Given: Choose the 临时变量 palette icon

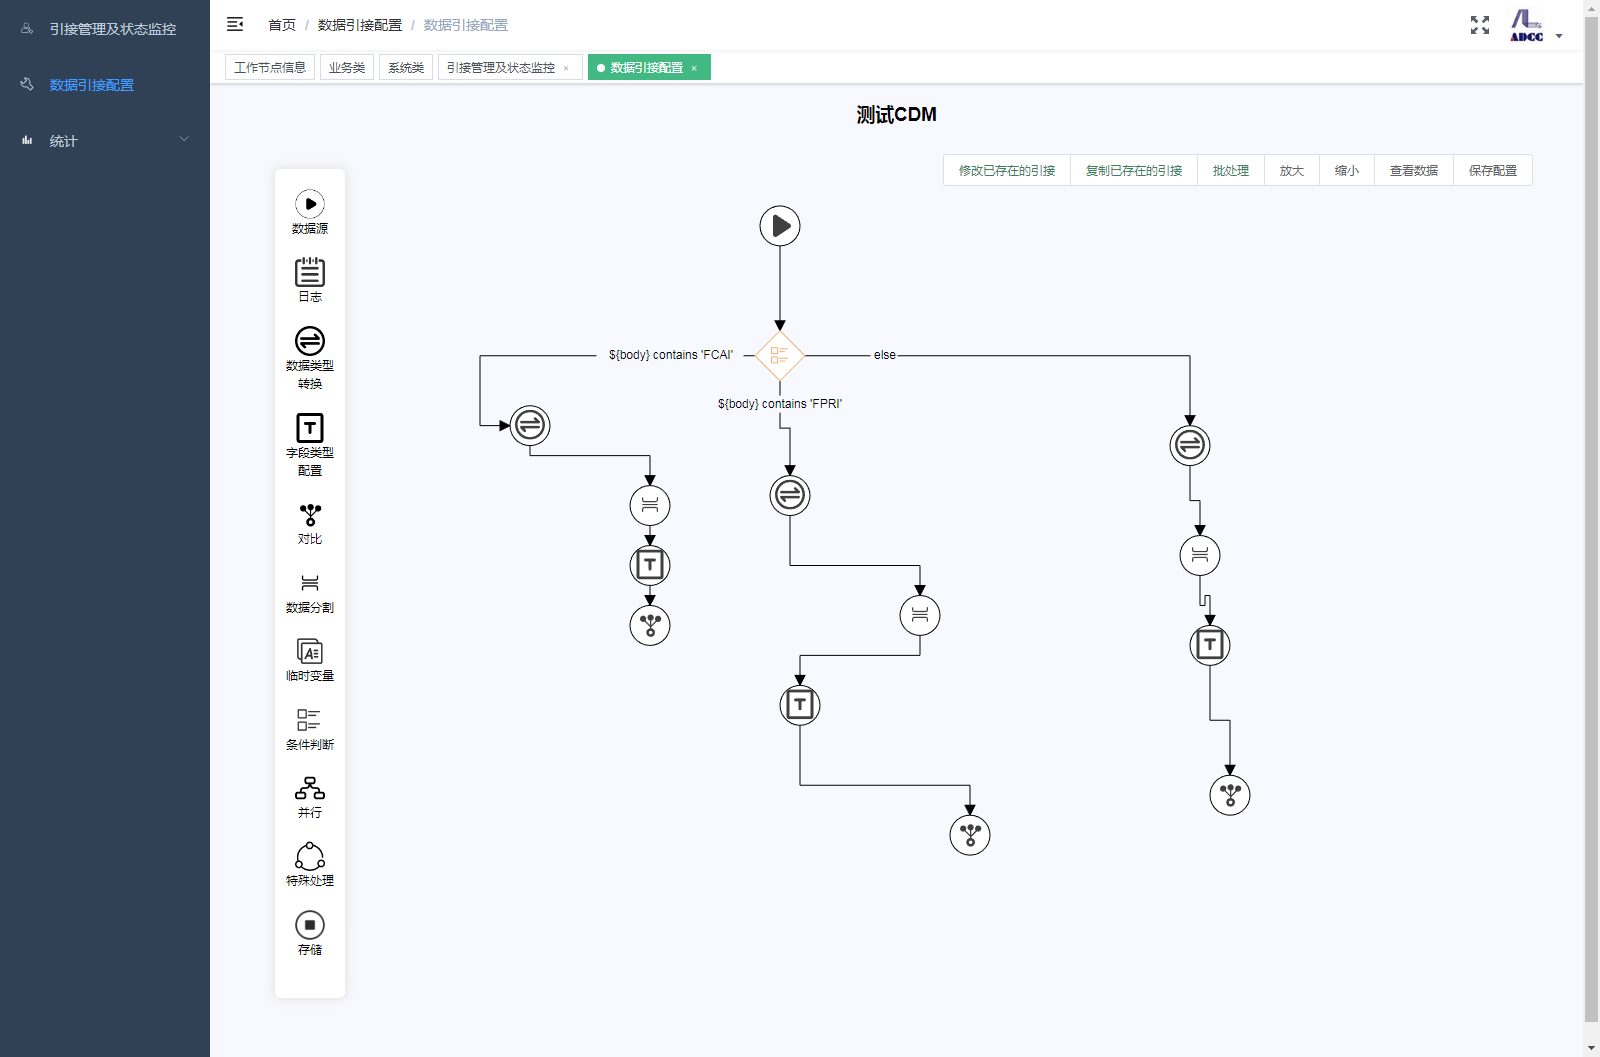Looking at the screenshot, I should (x=310, y=652).
